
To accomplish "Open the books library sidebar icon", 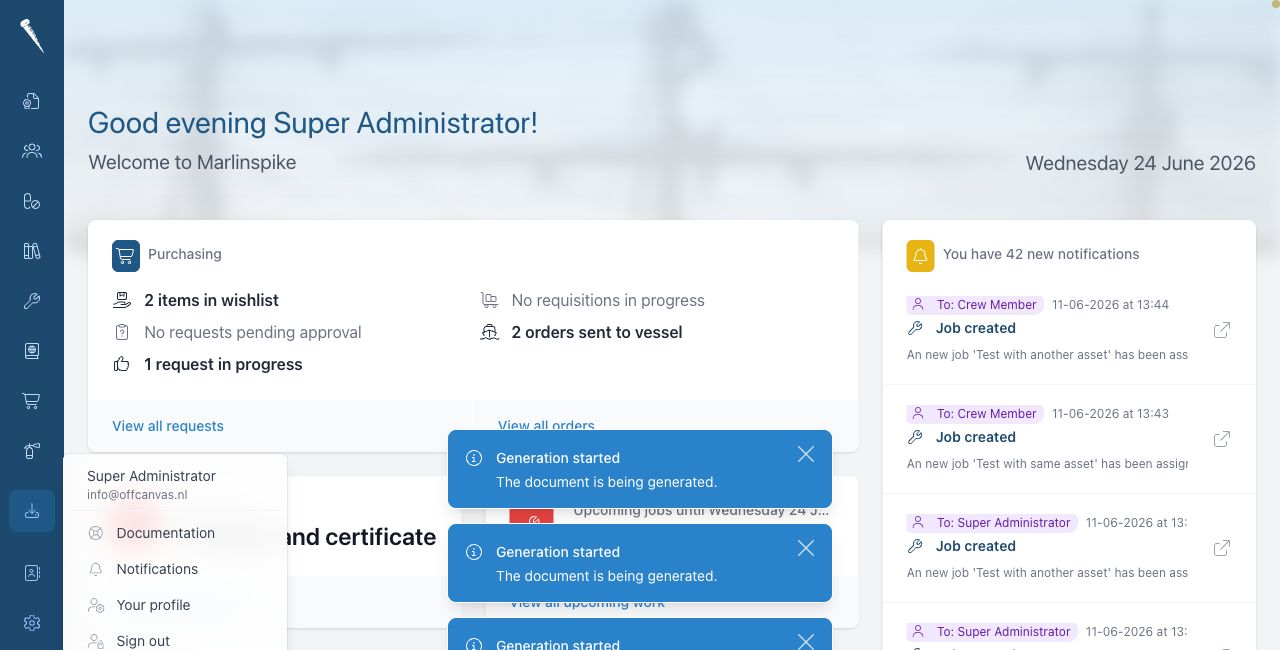I will (x=32, y=251).
